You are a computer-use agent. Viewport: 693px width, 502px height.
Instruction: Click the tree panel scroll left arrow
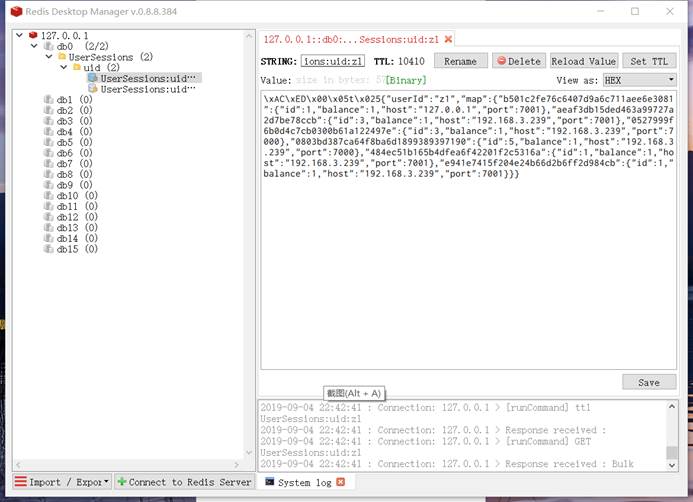[18, 464]
